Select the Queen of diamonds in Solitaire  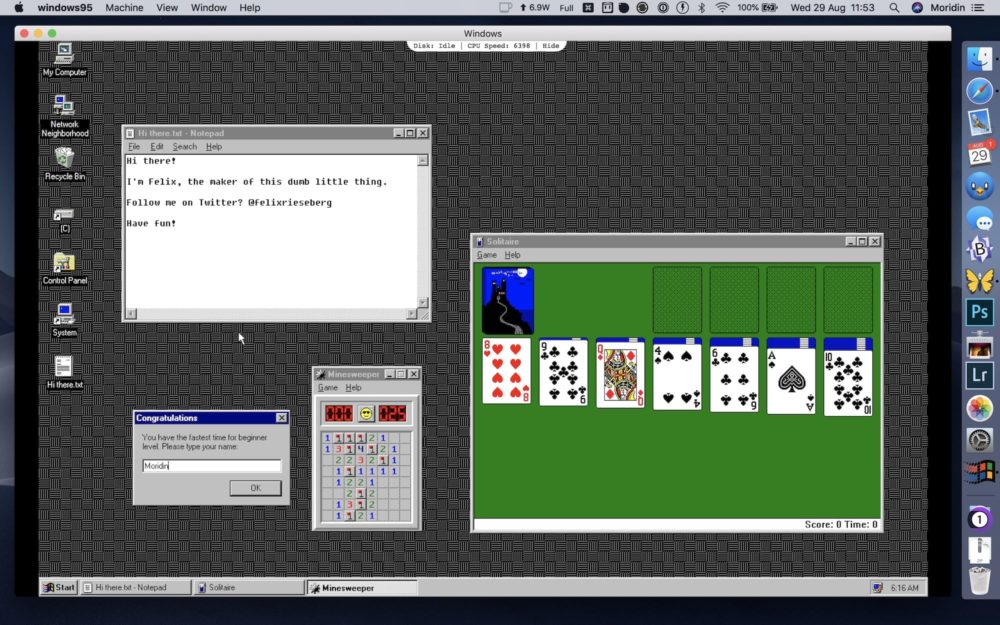coord(621,373)
